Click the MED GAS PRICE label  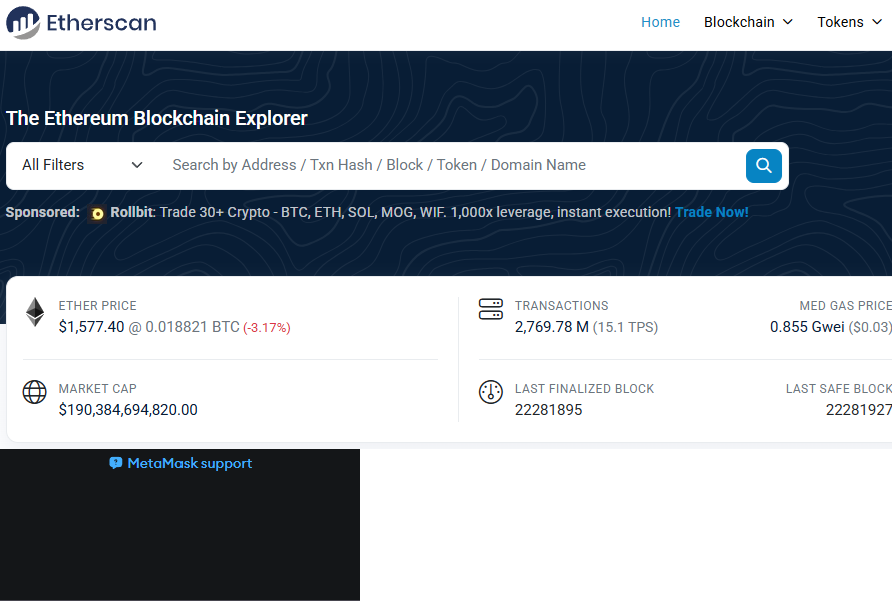pos(845,306)
